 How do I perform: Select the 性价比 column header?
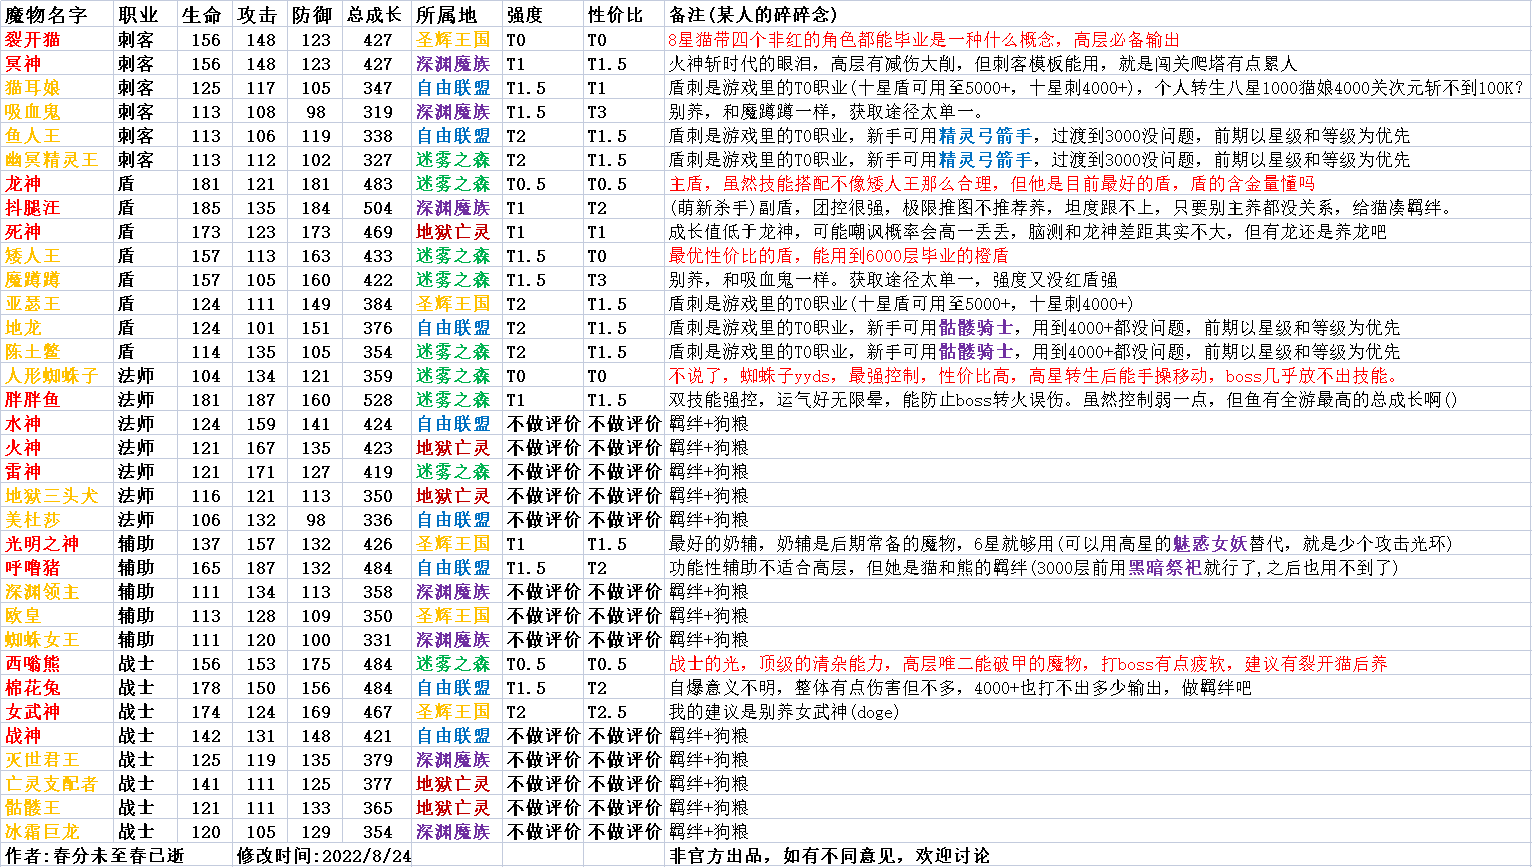click(616, 15)
